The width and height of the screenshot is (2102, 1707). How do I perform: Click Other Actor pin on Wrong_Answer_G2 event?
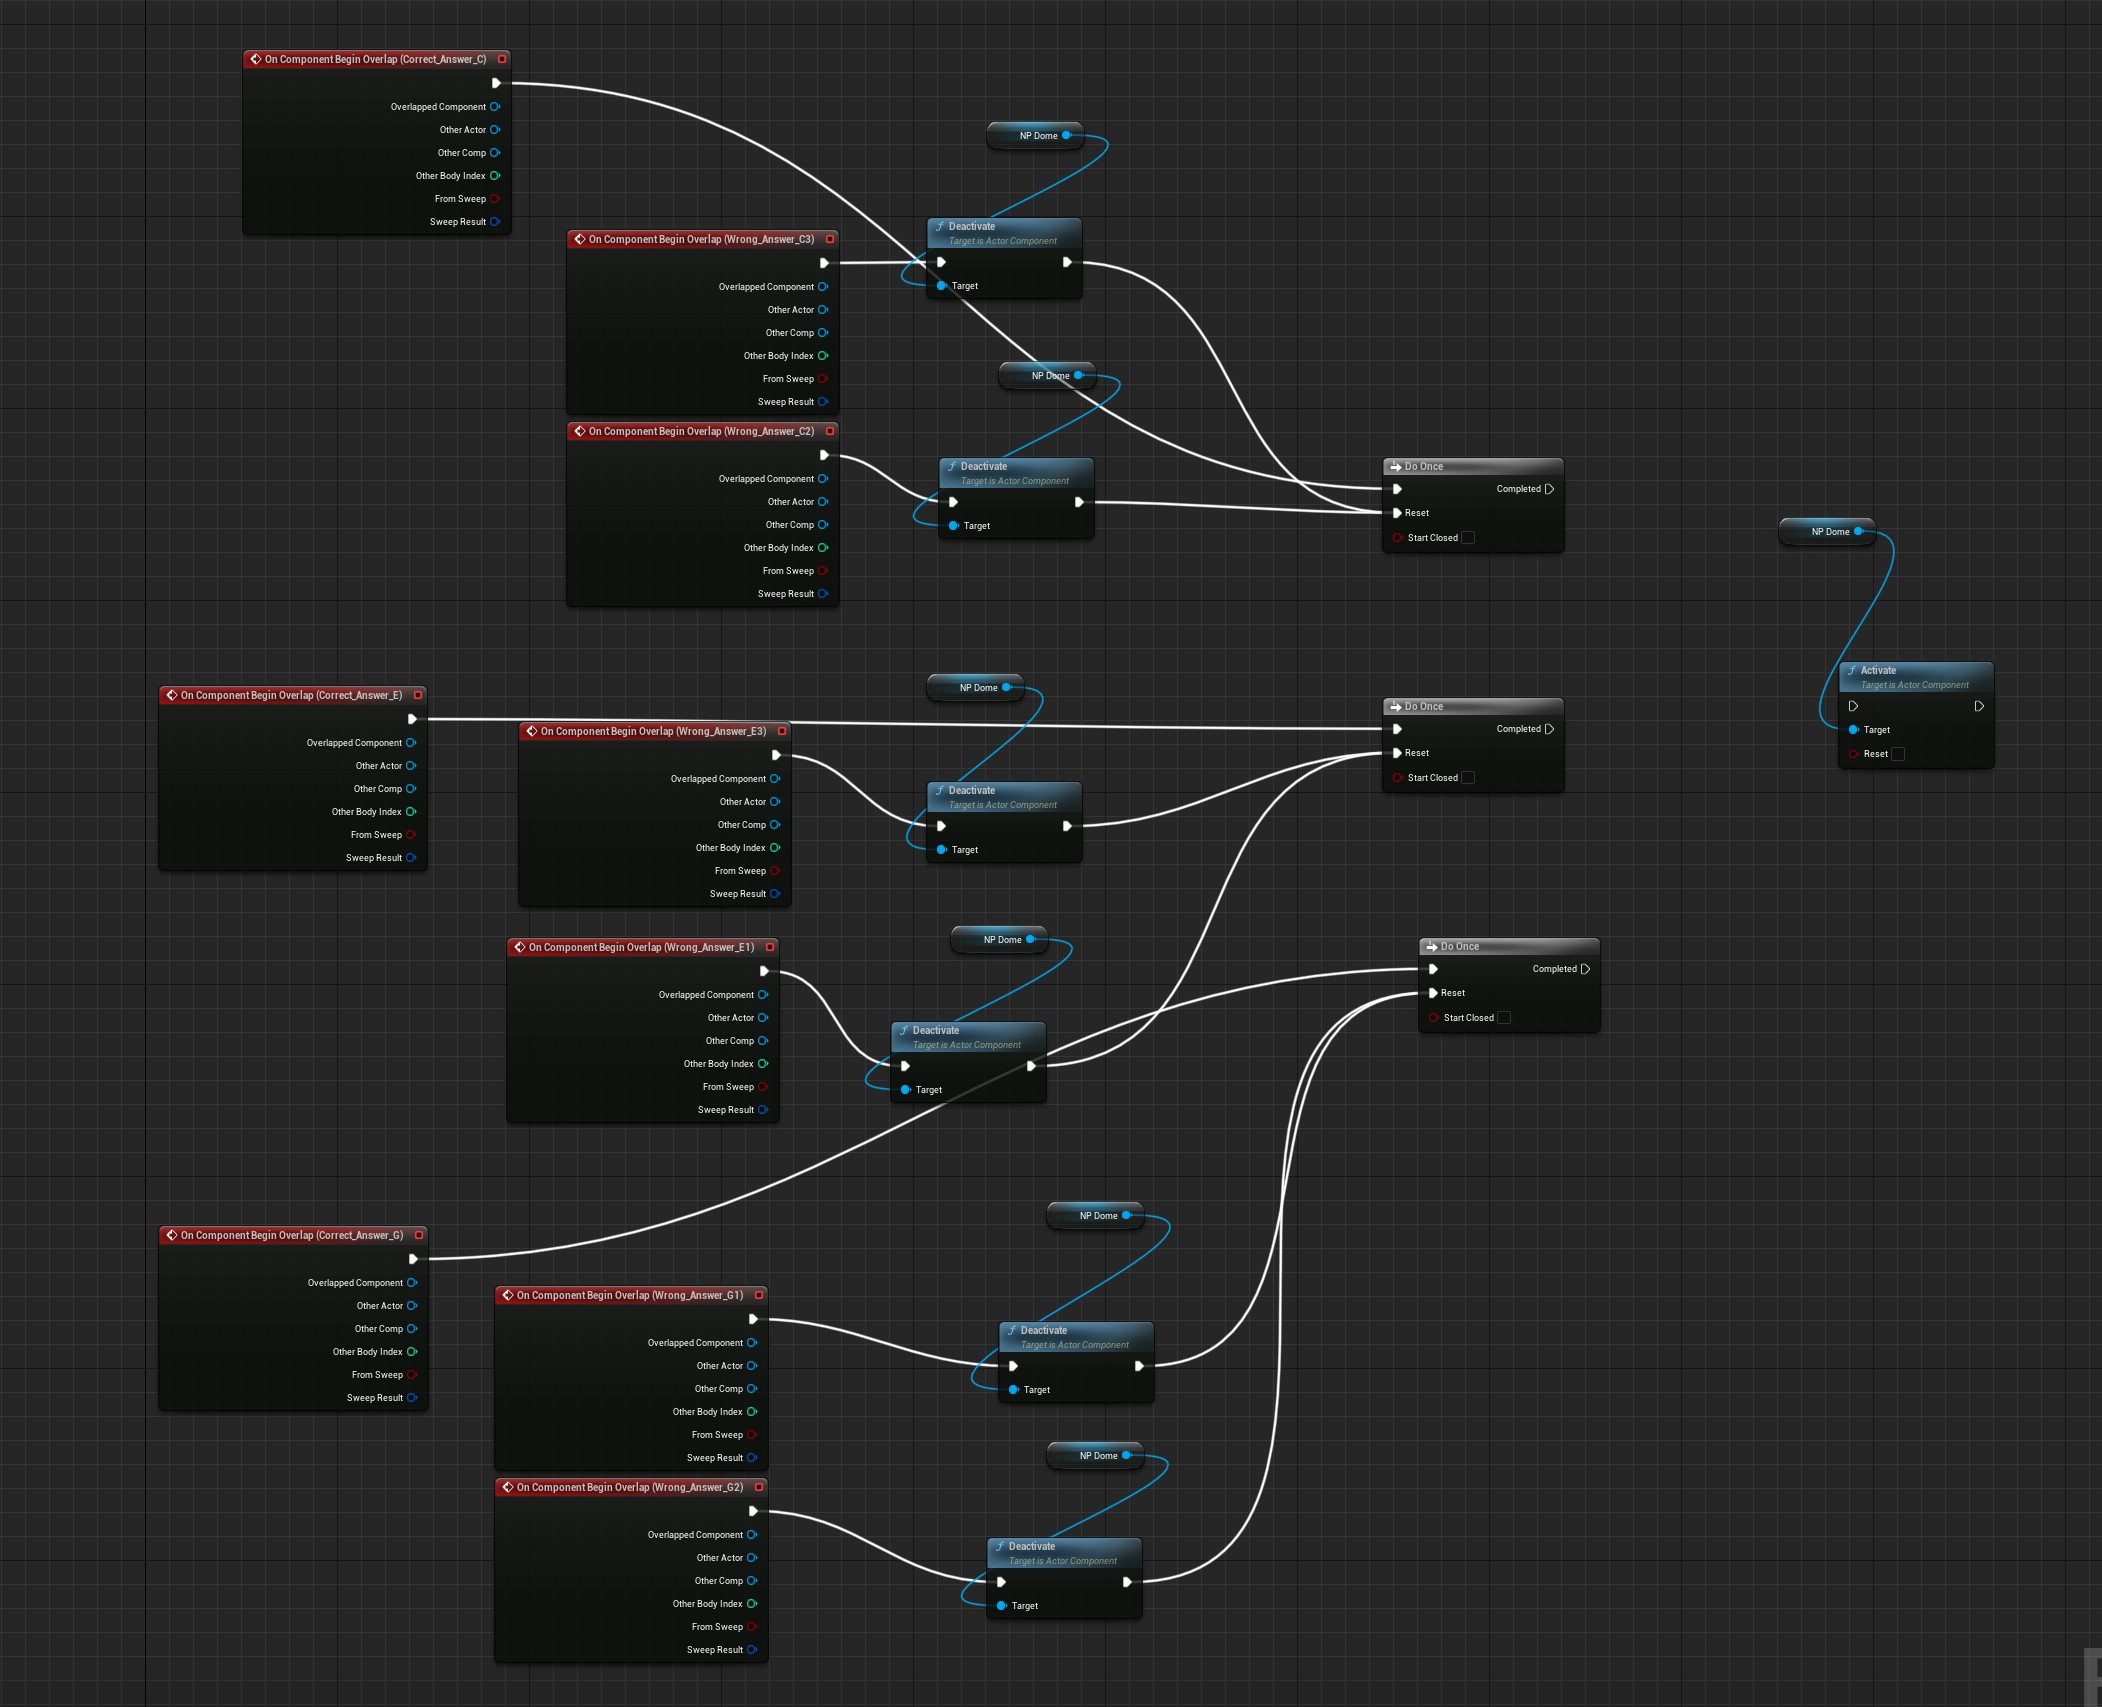(752, 1558)
